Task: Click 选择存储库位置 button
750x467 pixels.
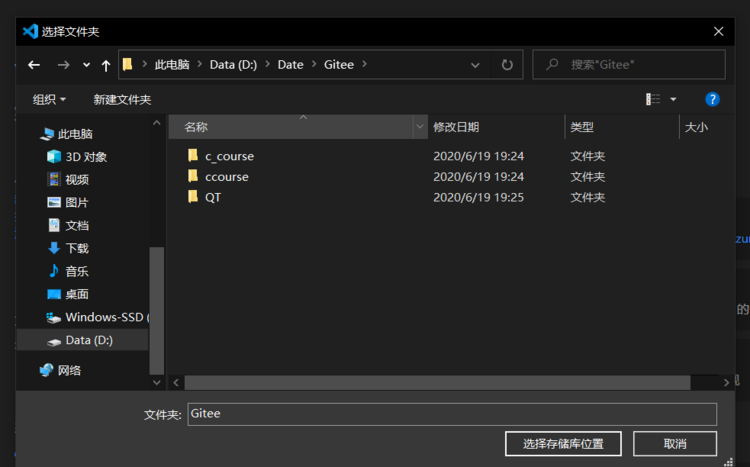Action: 563,444
